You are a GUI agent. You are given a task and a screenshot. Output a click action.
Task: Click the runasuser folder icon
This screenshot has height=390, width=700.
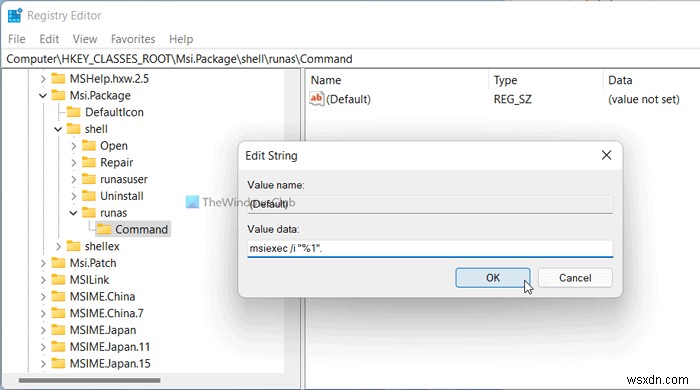point(89,179)
